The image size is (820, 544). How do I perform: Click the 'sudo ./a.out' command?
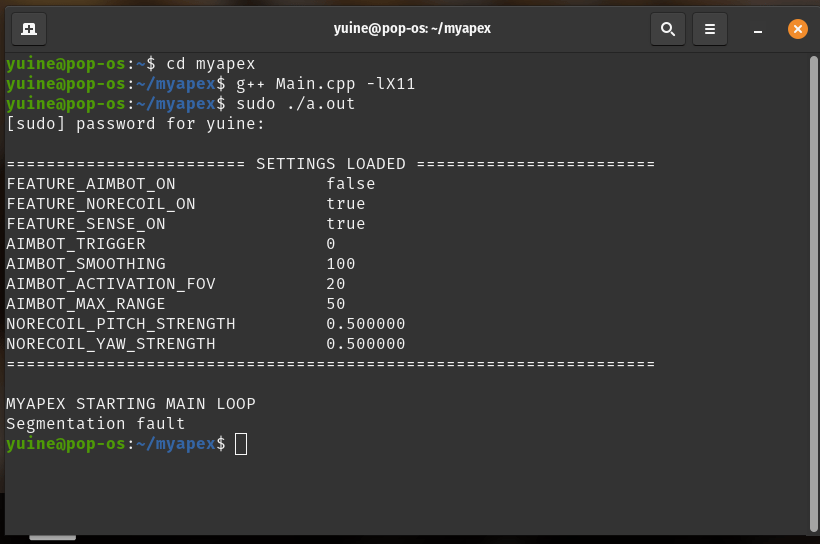295,104
